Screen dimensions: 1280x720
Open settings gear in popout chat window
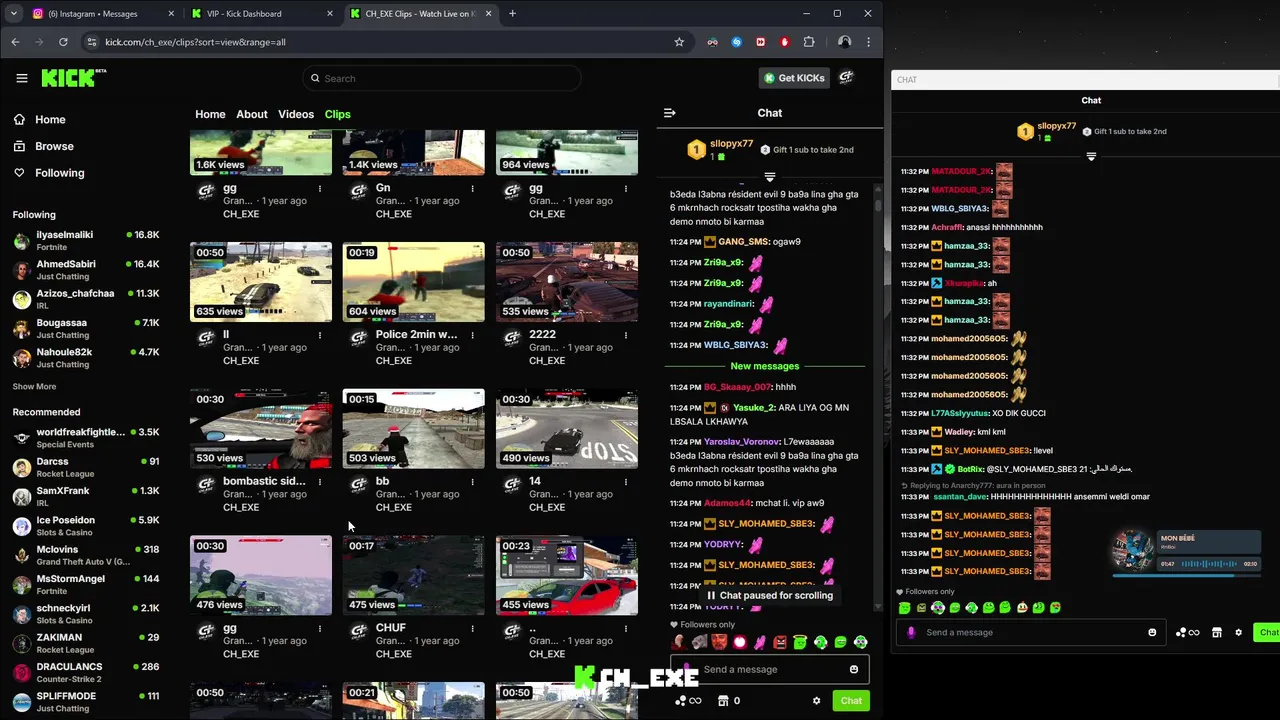[x=1238, y=632]
